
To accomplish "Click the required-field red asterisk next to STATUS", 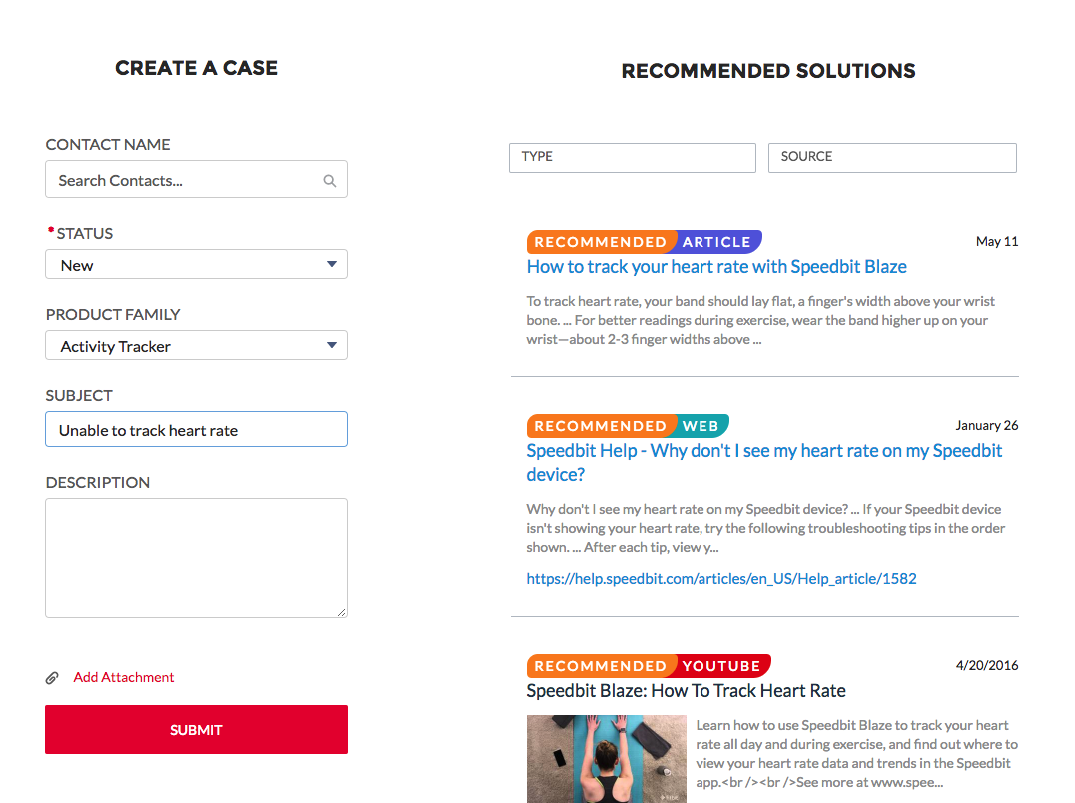I will (x=51, y=229).
